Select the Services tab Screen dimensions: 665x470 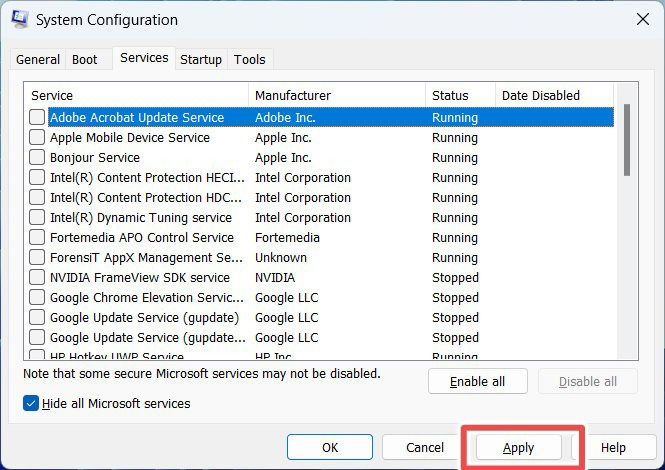pyautogui.click(x=144, y=58)
